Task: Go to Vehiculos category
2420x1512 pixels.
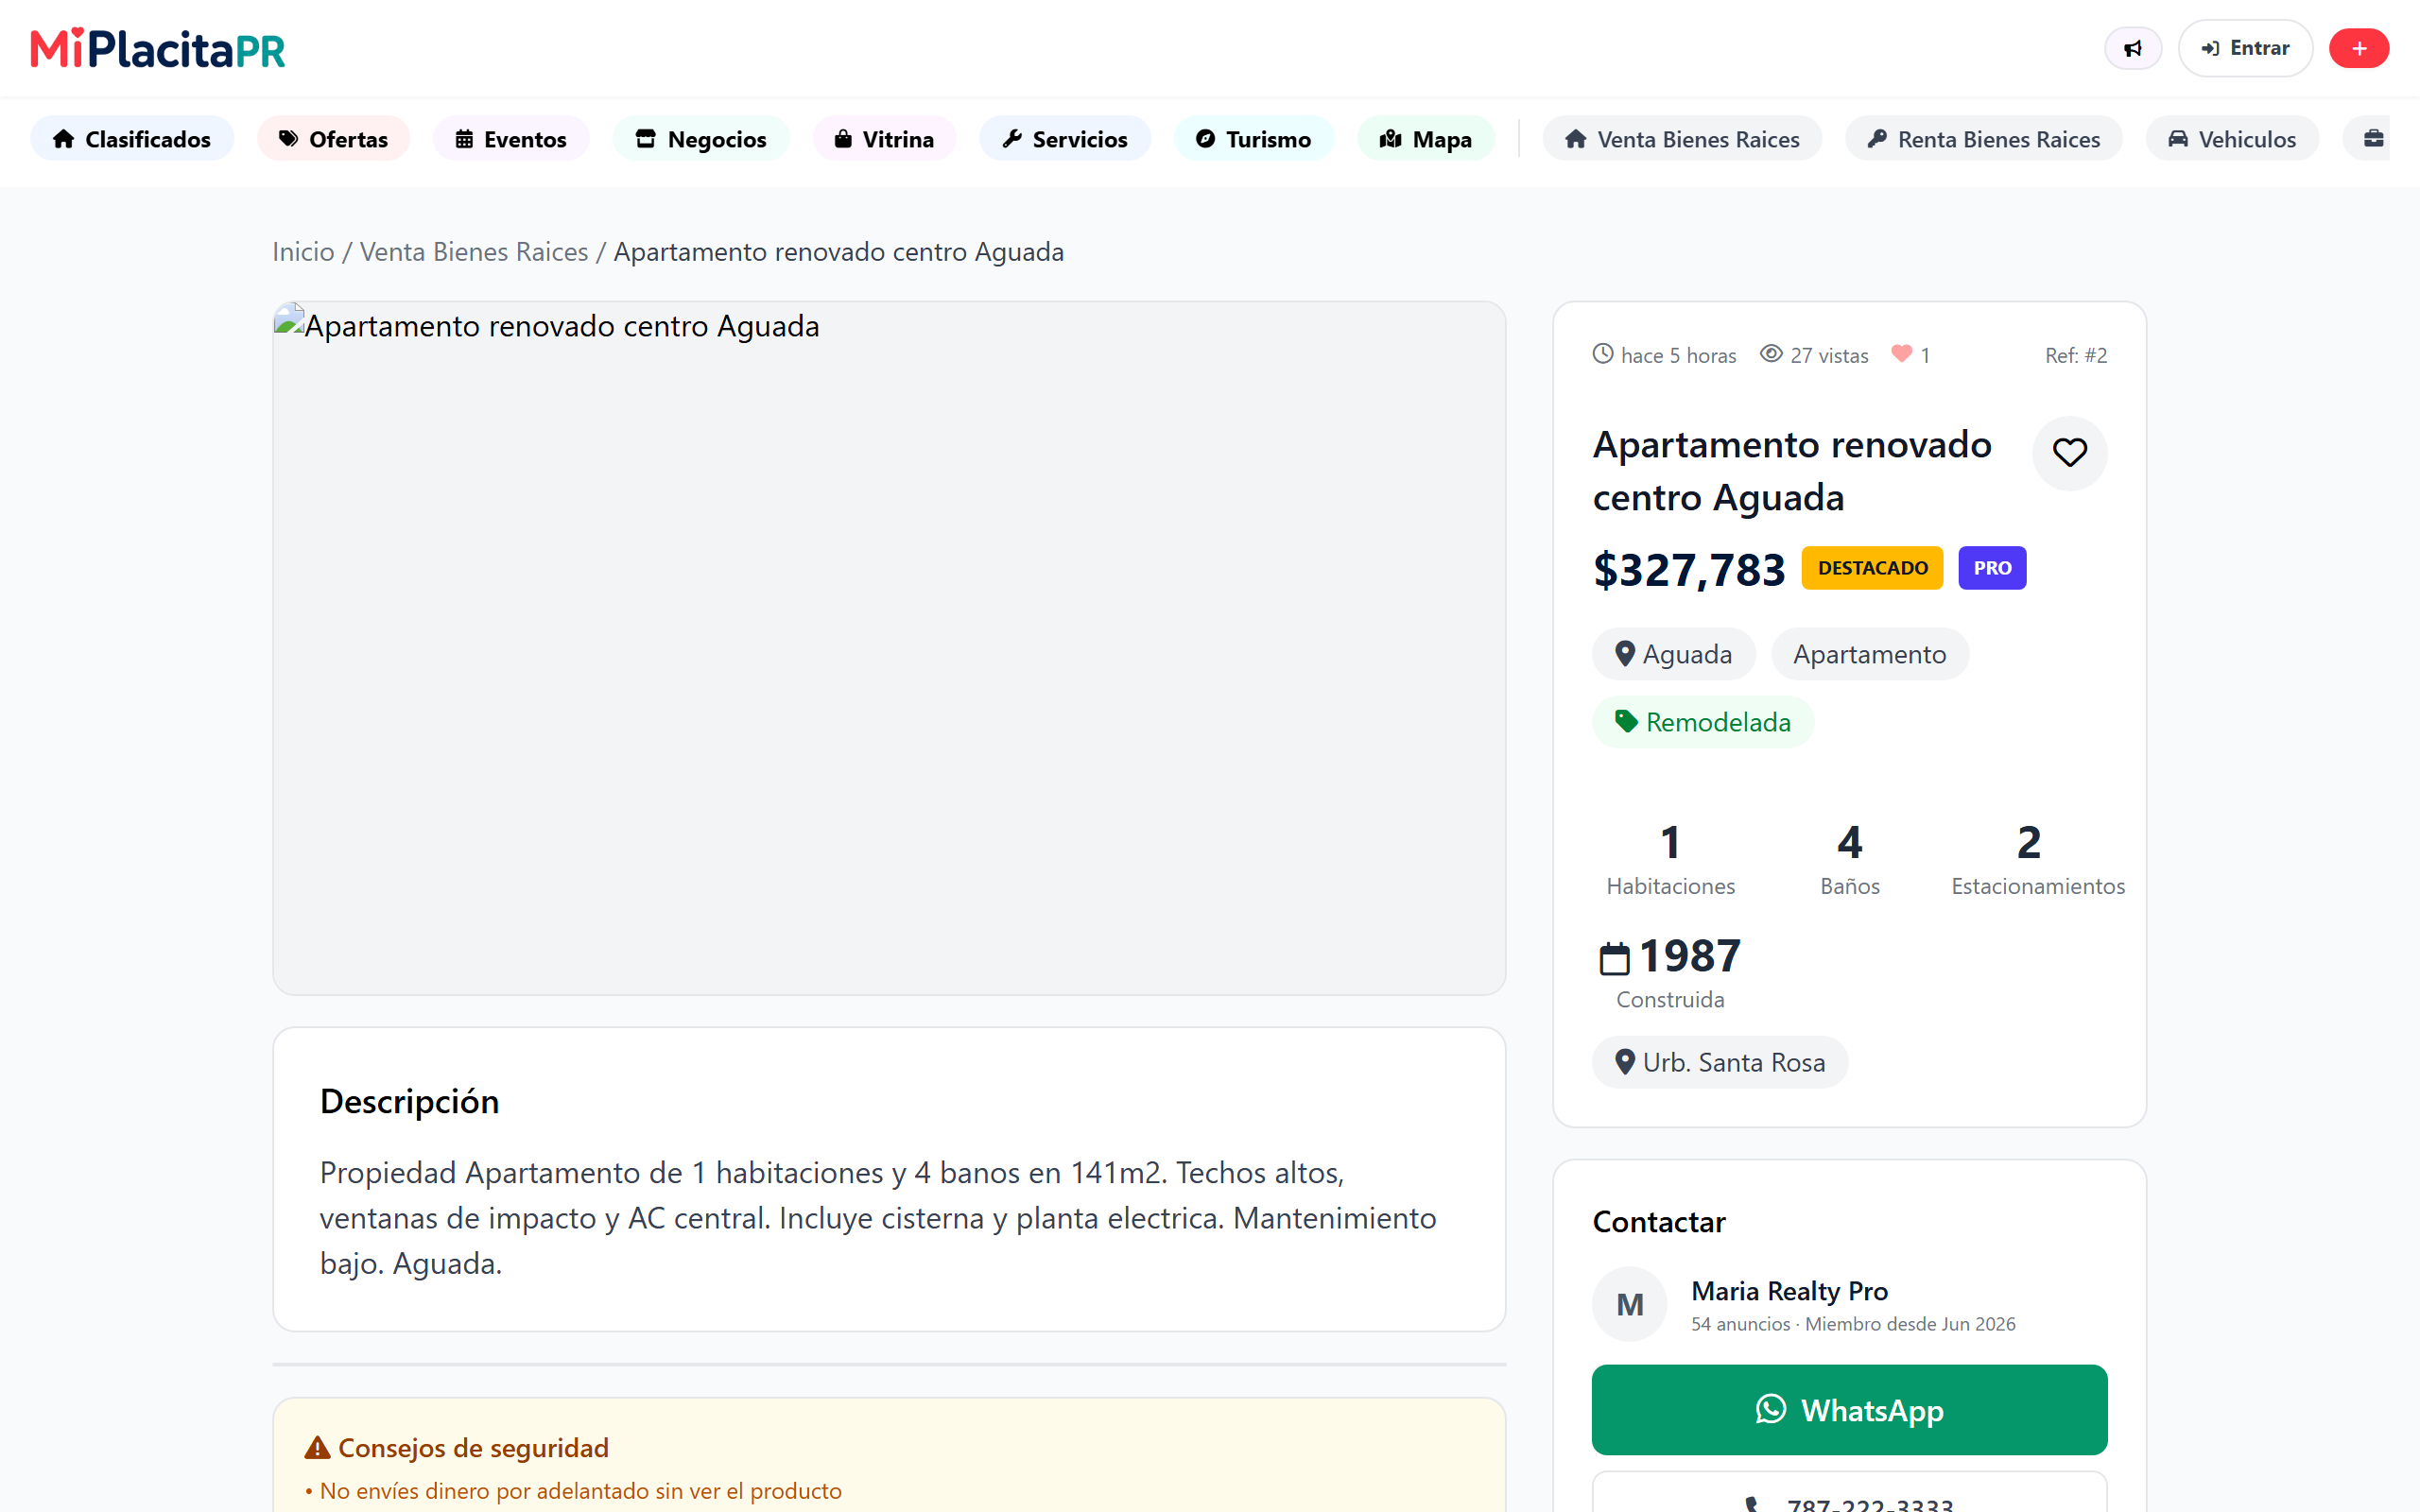Action: click(x=2231, y=139)
